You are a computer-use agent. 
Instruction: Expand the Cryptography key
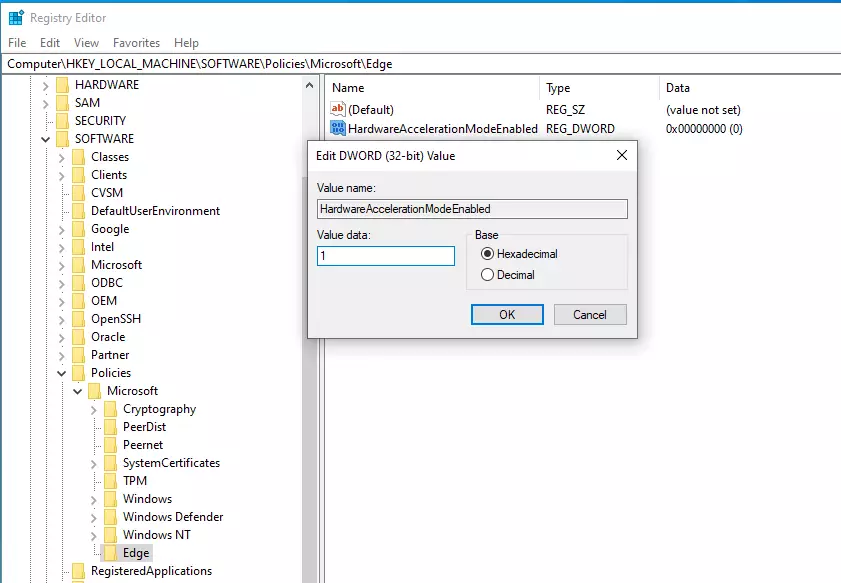pos(94,410)
